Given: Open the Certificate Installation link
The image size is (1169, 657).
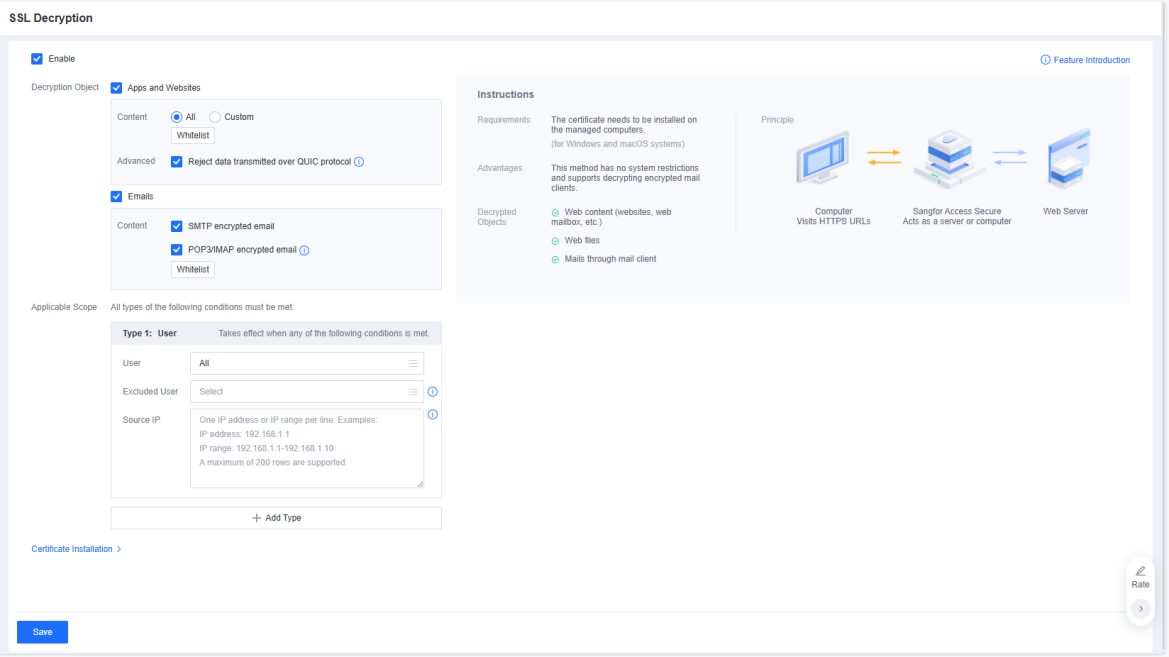Looking at the screenshot, I should tap(72, 549).
